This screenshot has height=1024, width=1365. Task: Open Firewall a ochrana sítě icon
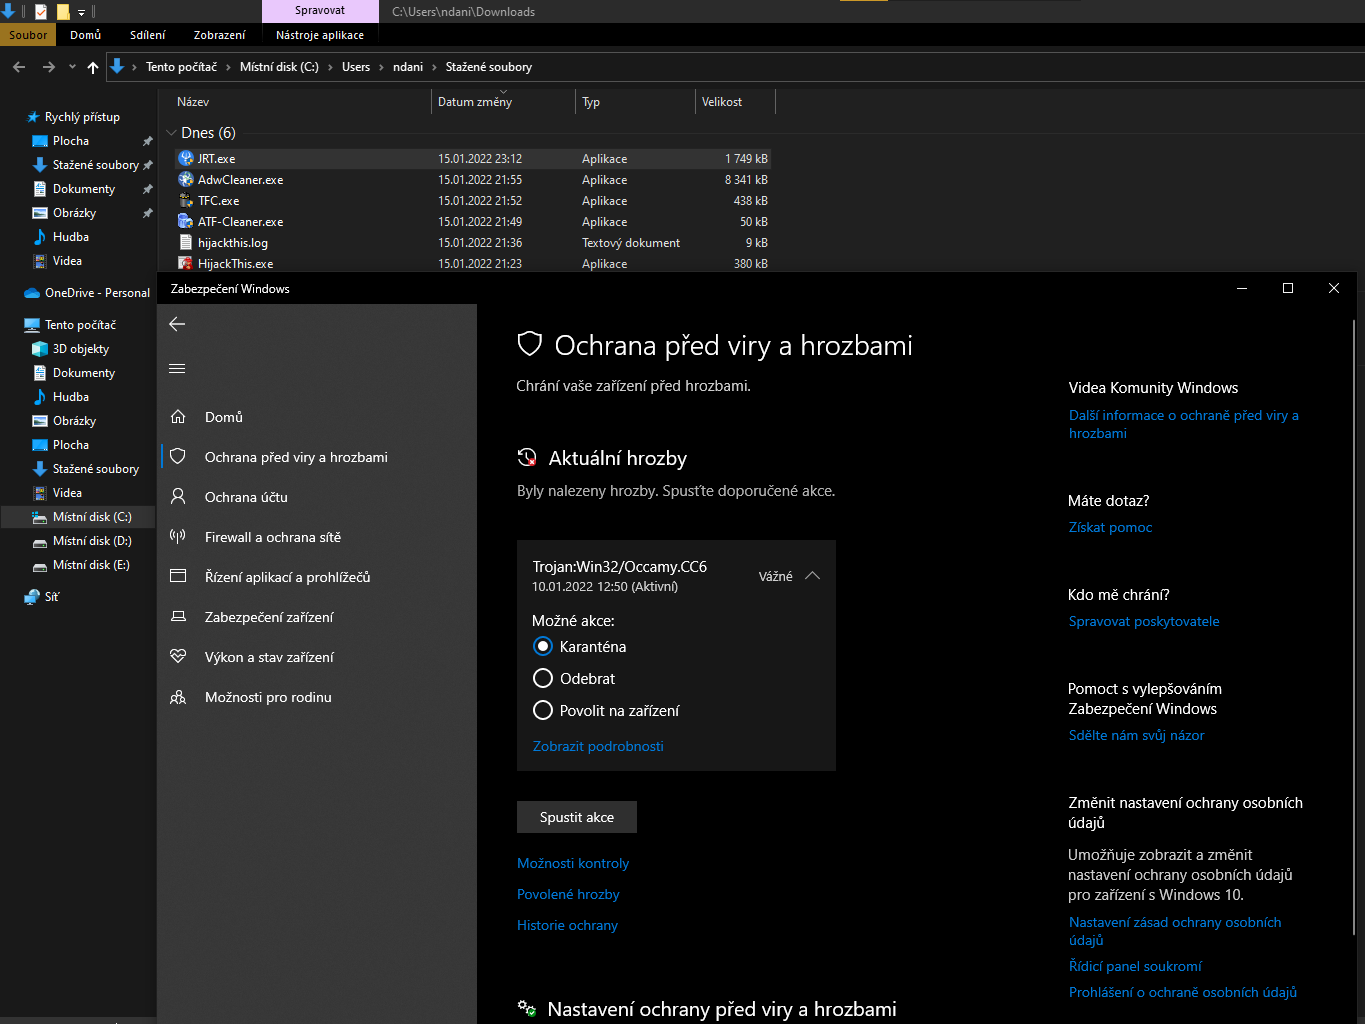(x=178, y=537)
